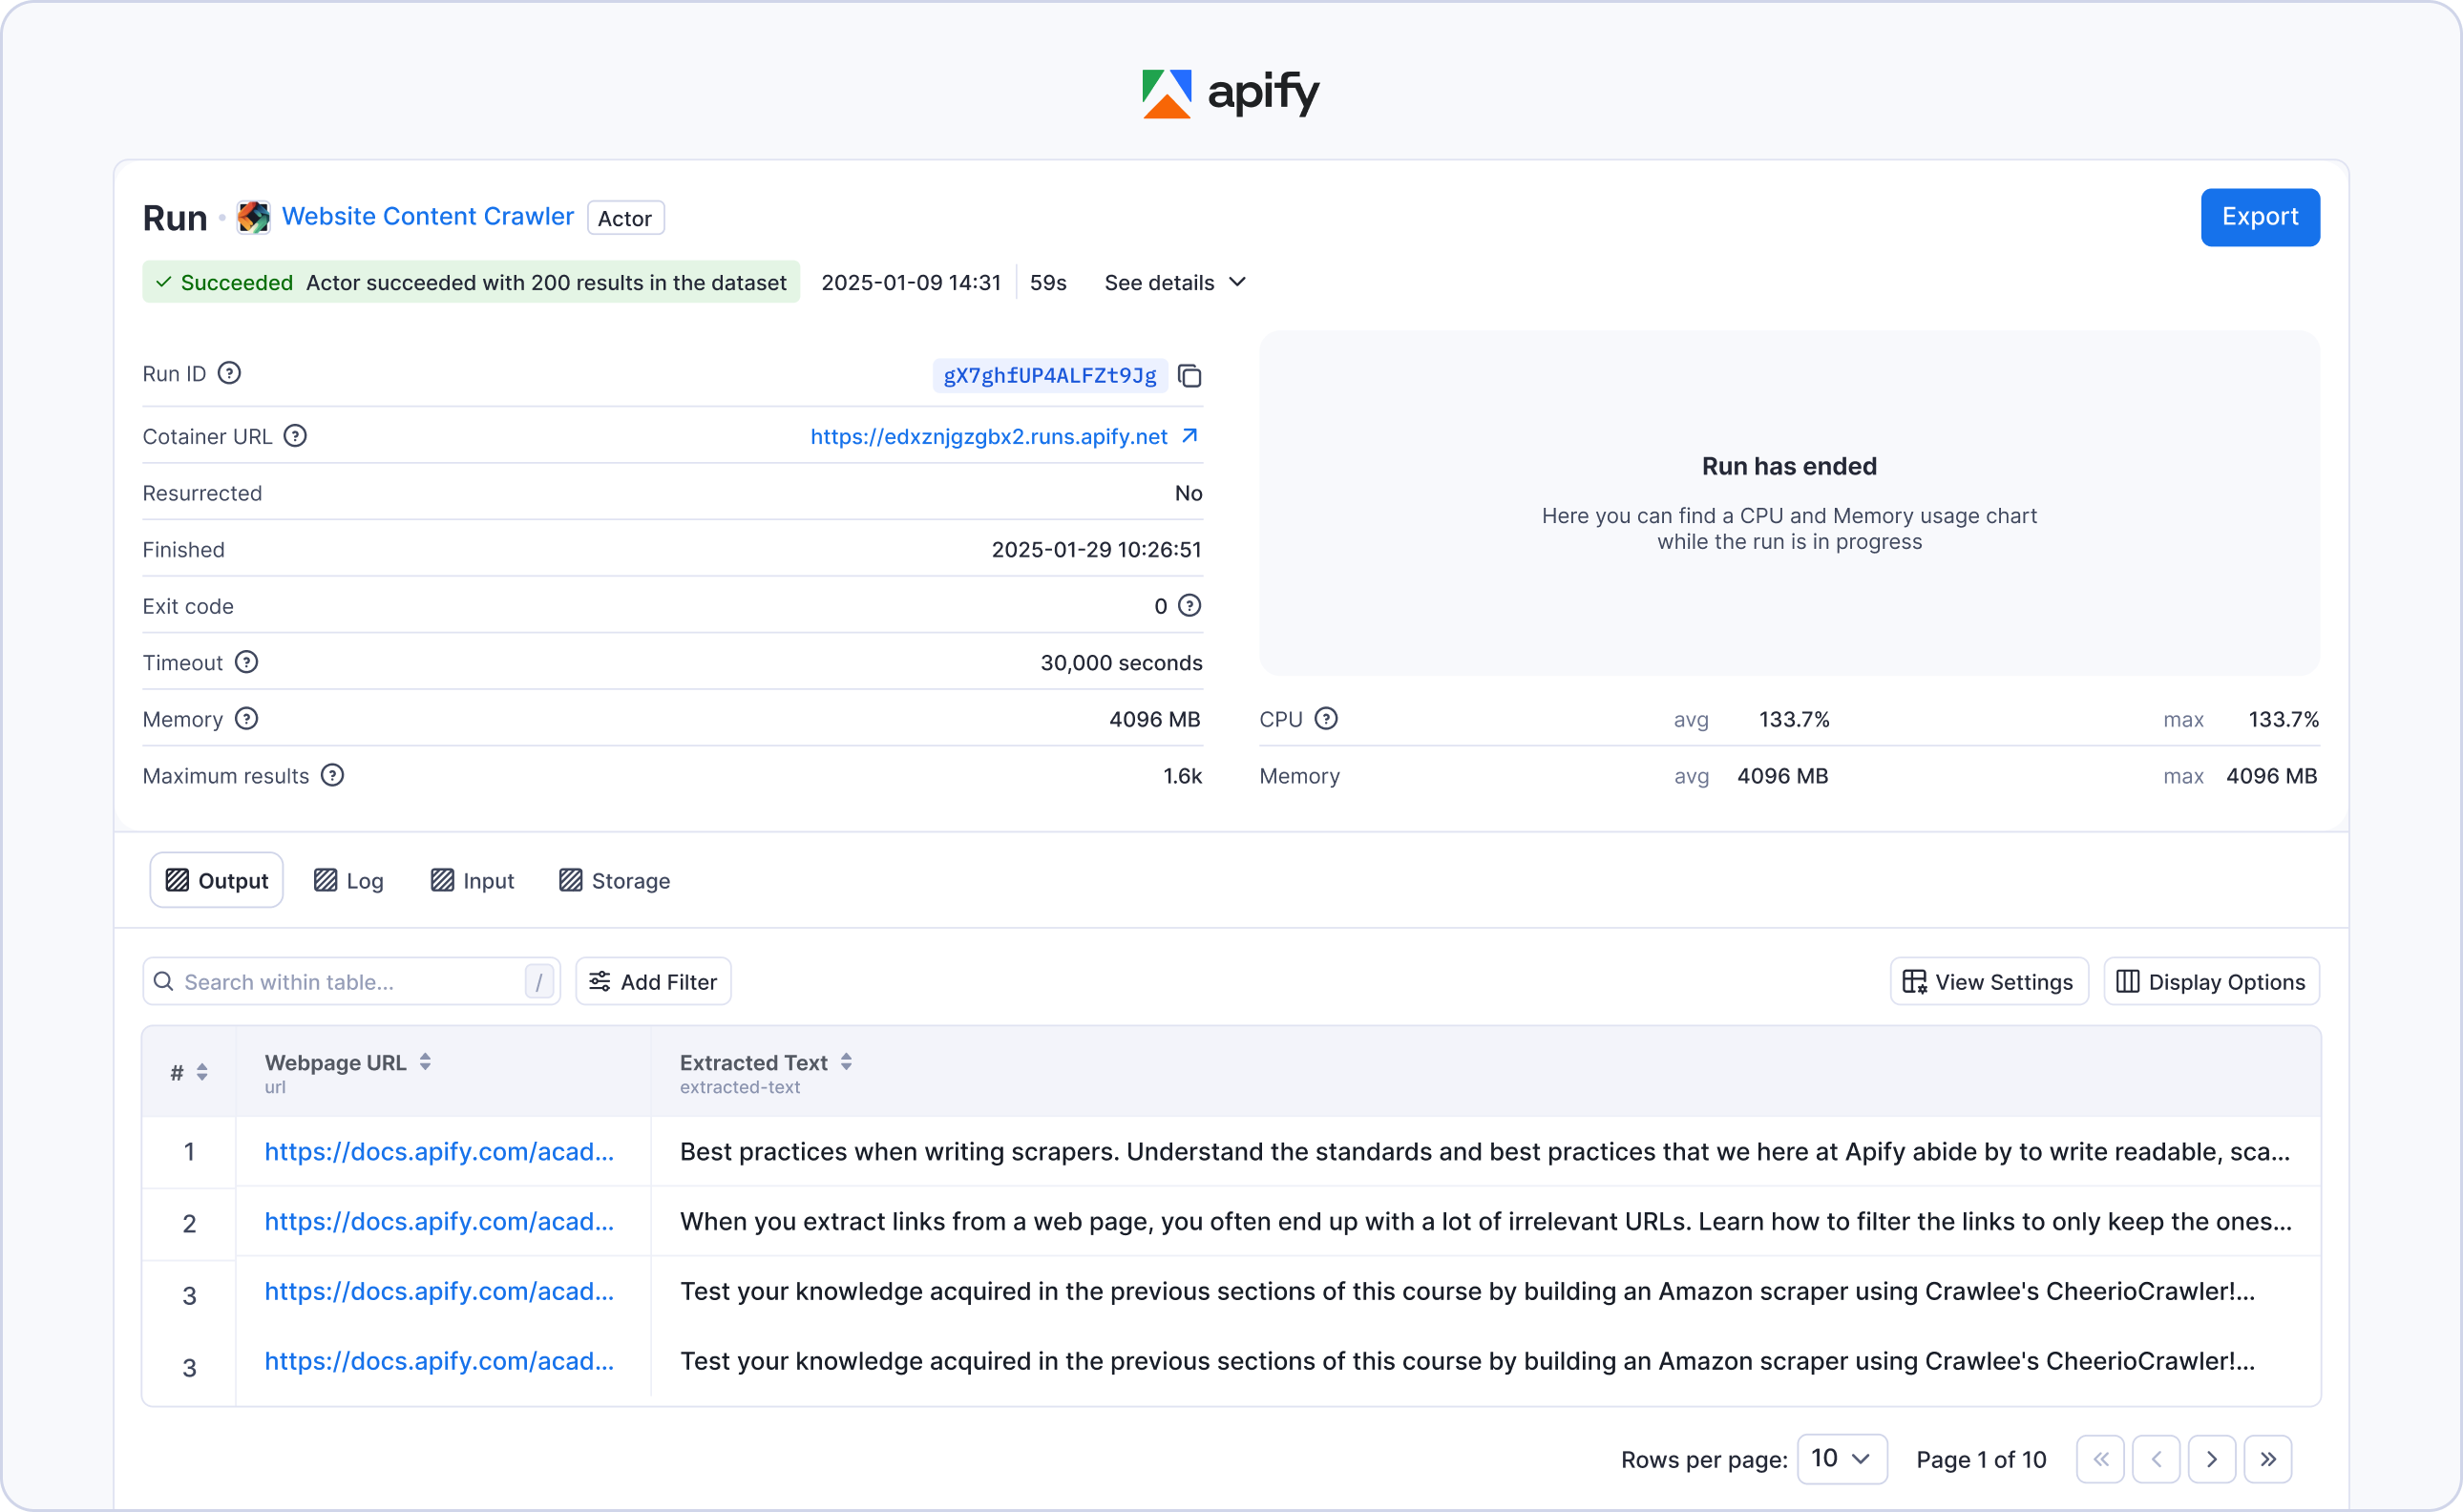Open the rows per page dropdown

pyautogui.click(x=1841, y=1459)
